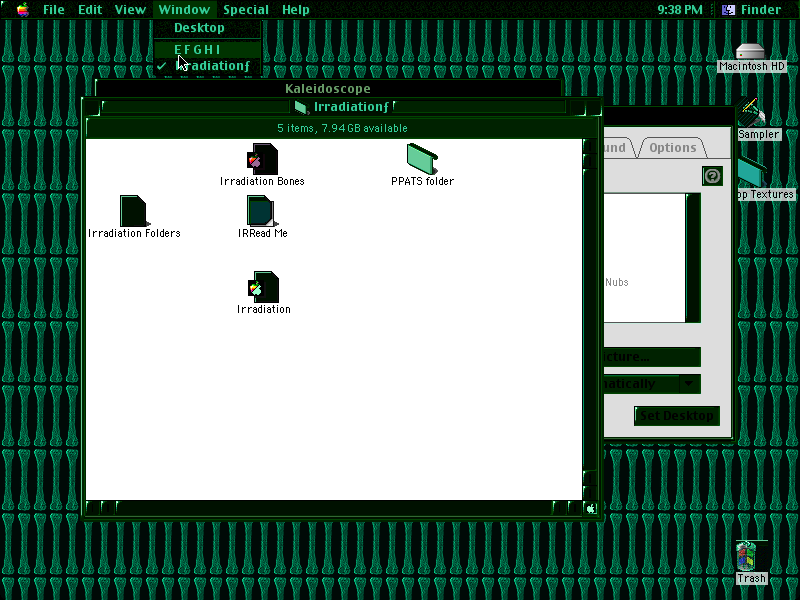The height and width of the screenshot is (600, 800).
Task: Click the folder proxy icon in Irradiationƒ title bar
Action: coord(302,107)
